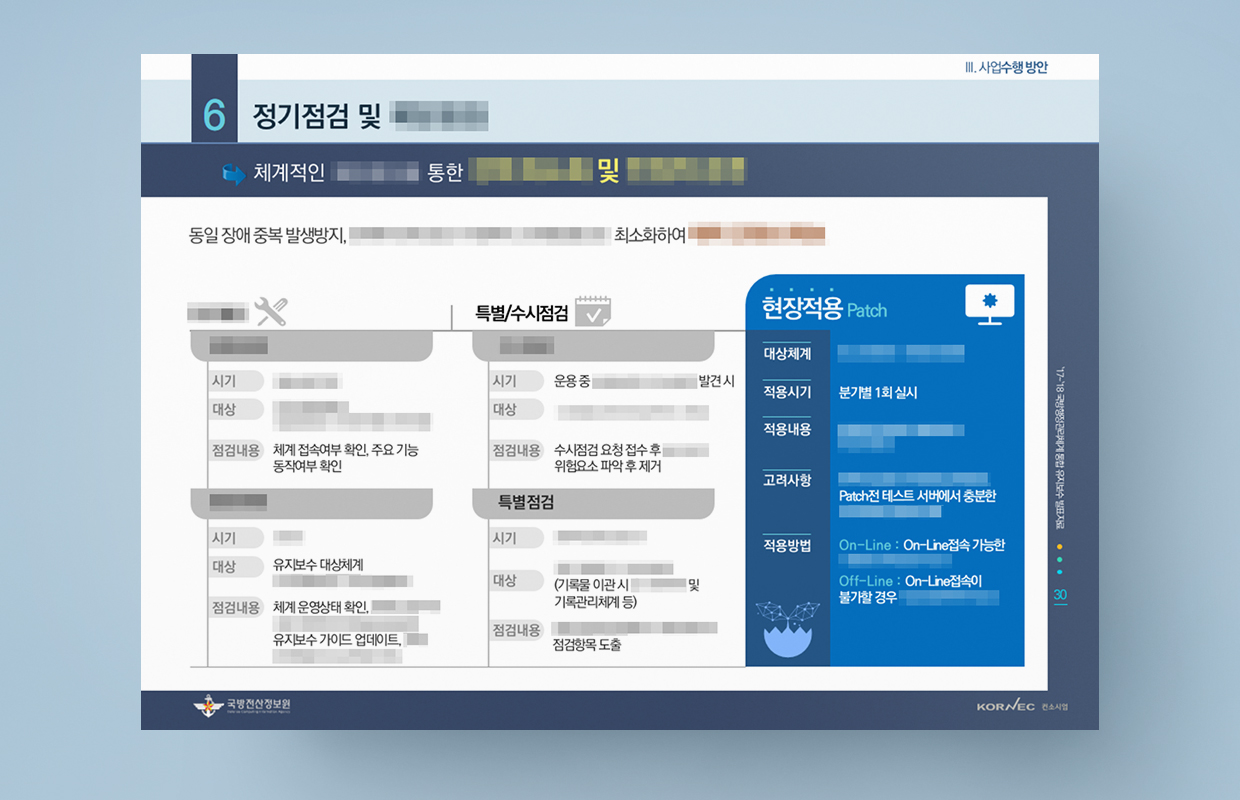Select the '적용내용' label
Image resolution: width=1240 pixels, height=800 pixels.
(x=787, y=429)
